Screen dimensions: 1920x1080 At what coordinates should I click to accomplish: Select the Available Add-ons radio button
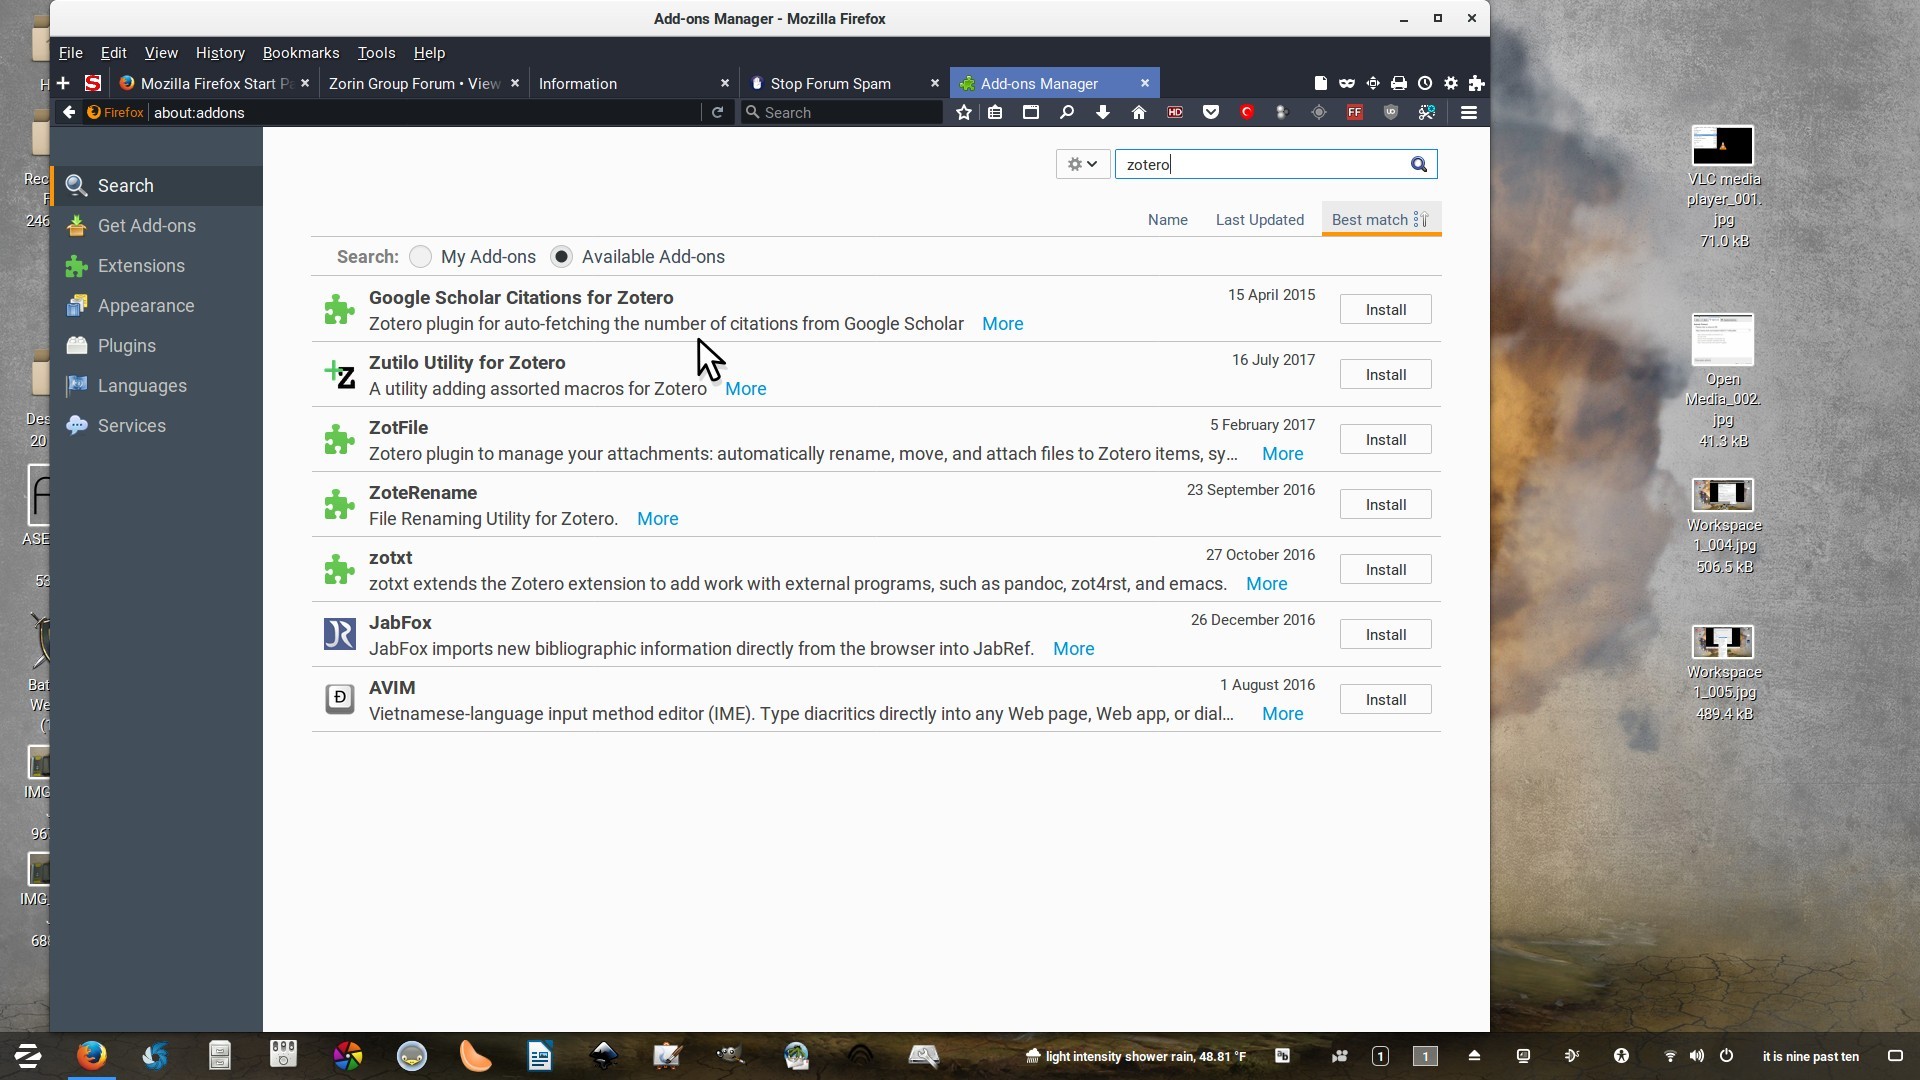point(562,257)
